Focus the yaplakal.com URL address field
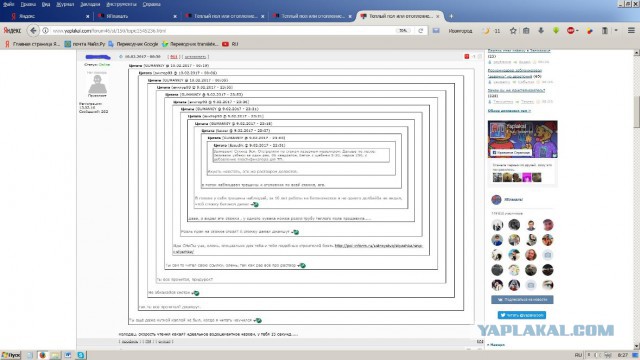Screen dimensions: 640x360 (x=220, y=31)
